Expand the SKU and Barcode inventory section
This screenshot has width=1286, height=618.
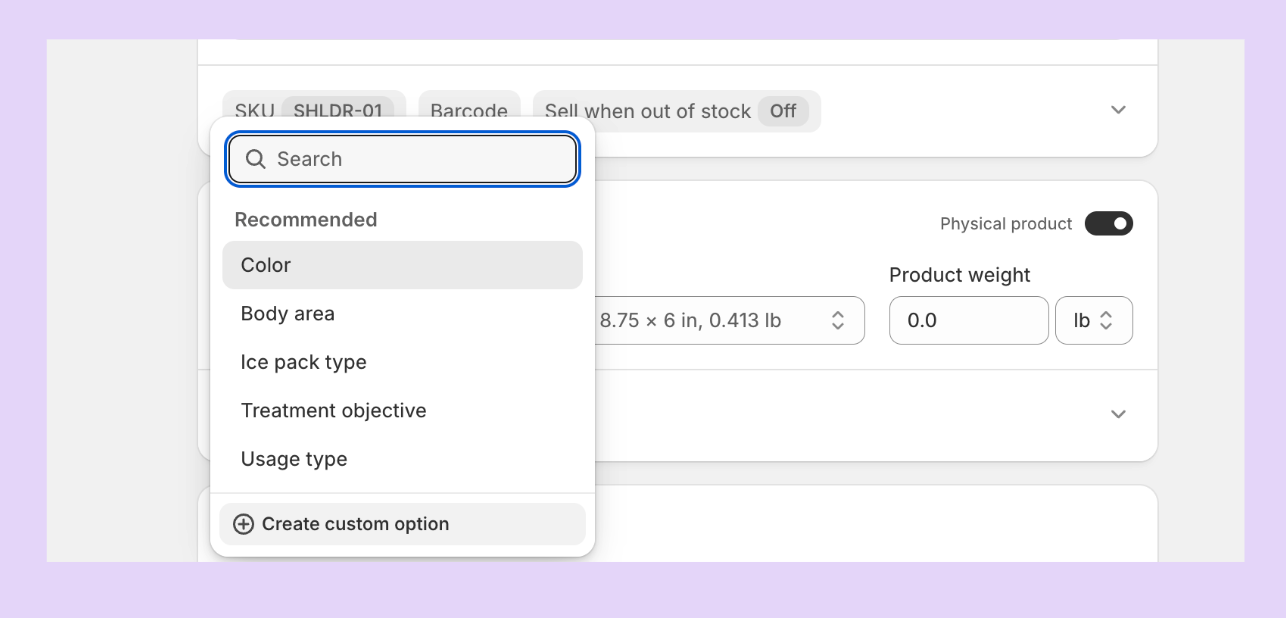pos(1118,110)
